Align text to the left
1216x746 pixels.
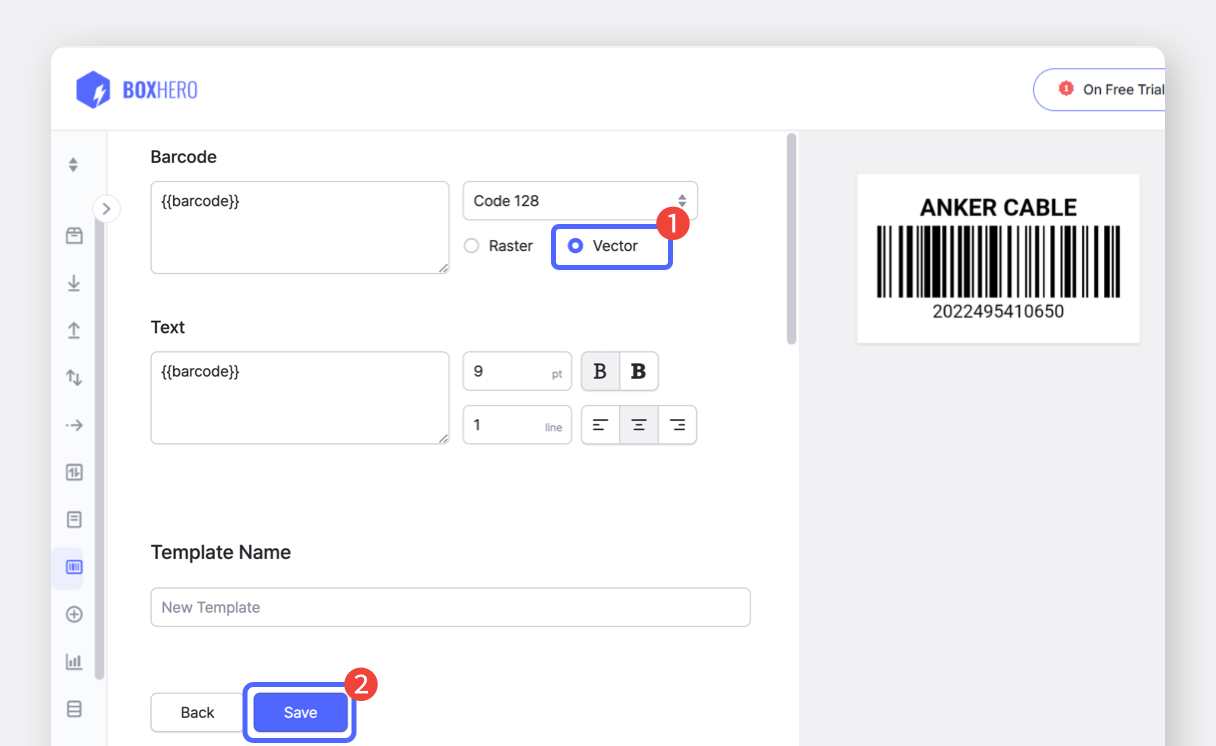pyautogui.click(x=600, y=425)
